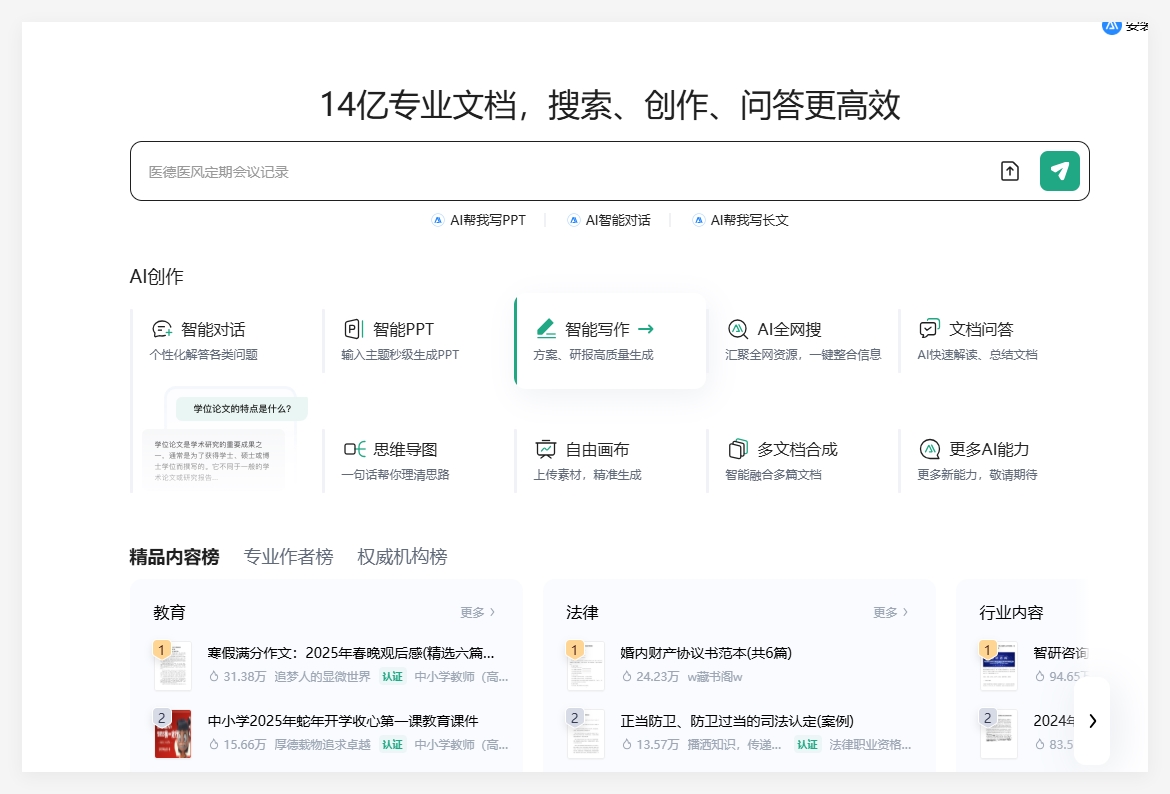Click the right arrow to see more categories
The height and width of the screenshot is (794, 1170).
tap(1092, 720)
